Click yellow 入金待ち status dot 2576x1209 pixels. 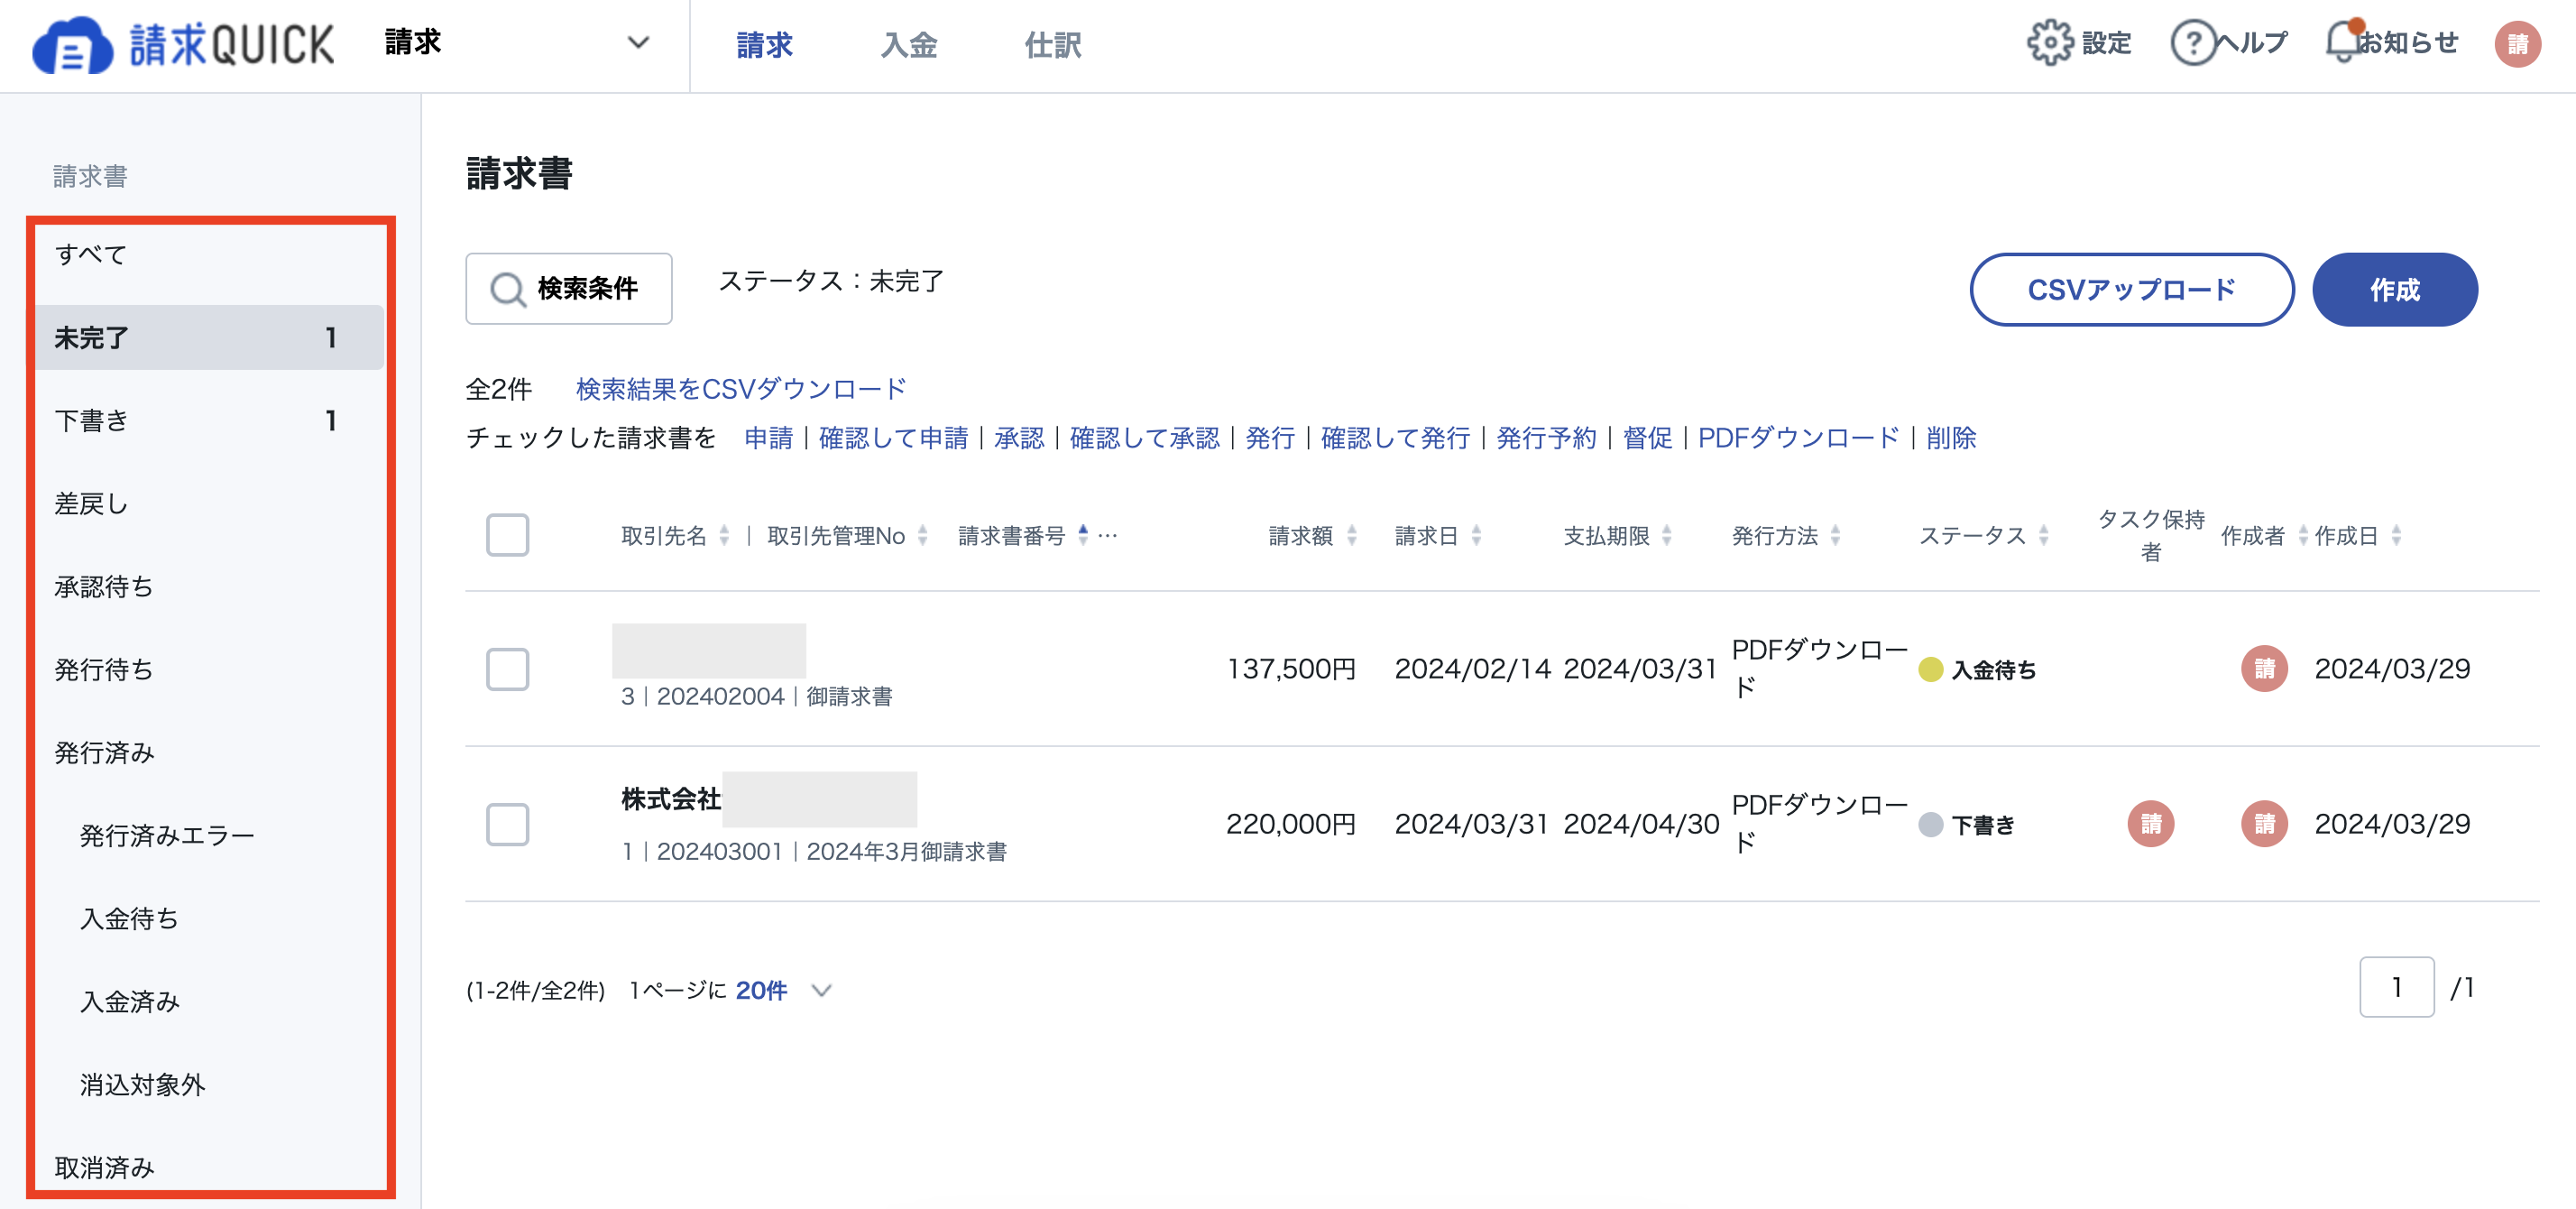(1930, 670)
